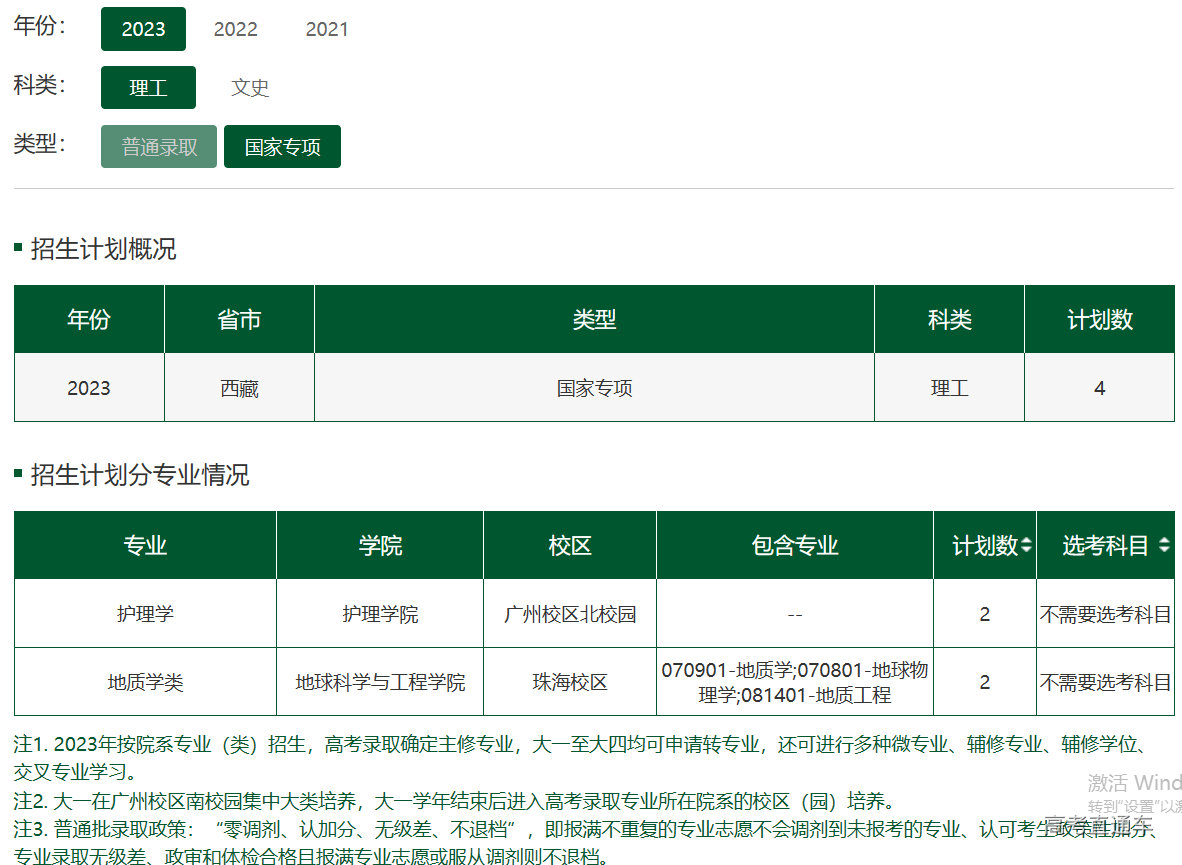This screenshot has width=1182, height=865.
Task: Click the 包含专业 column header
Action: (795, 546)
